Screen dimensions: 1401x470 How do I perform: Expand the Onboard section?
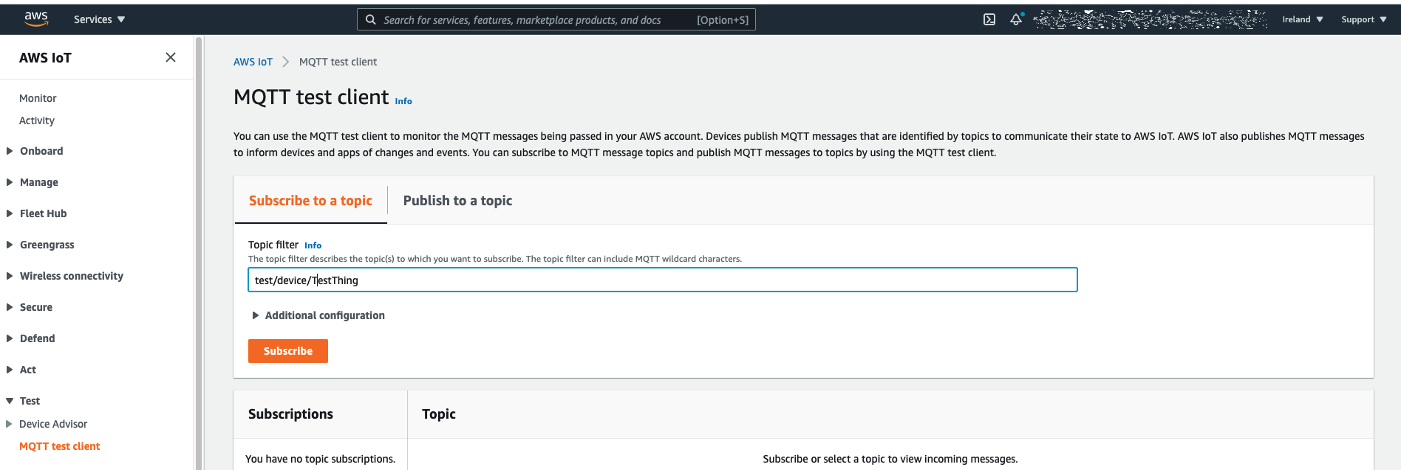[x=35, y=151]
